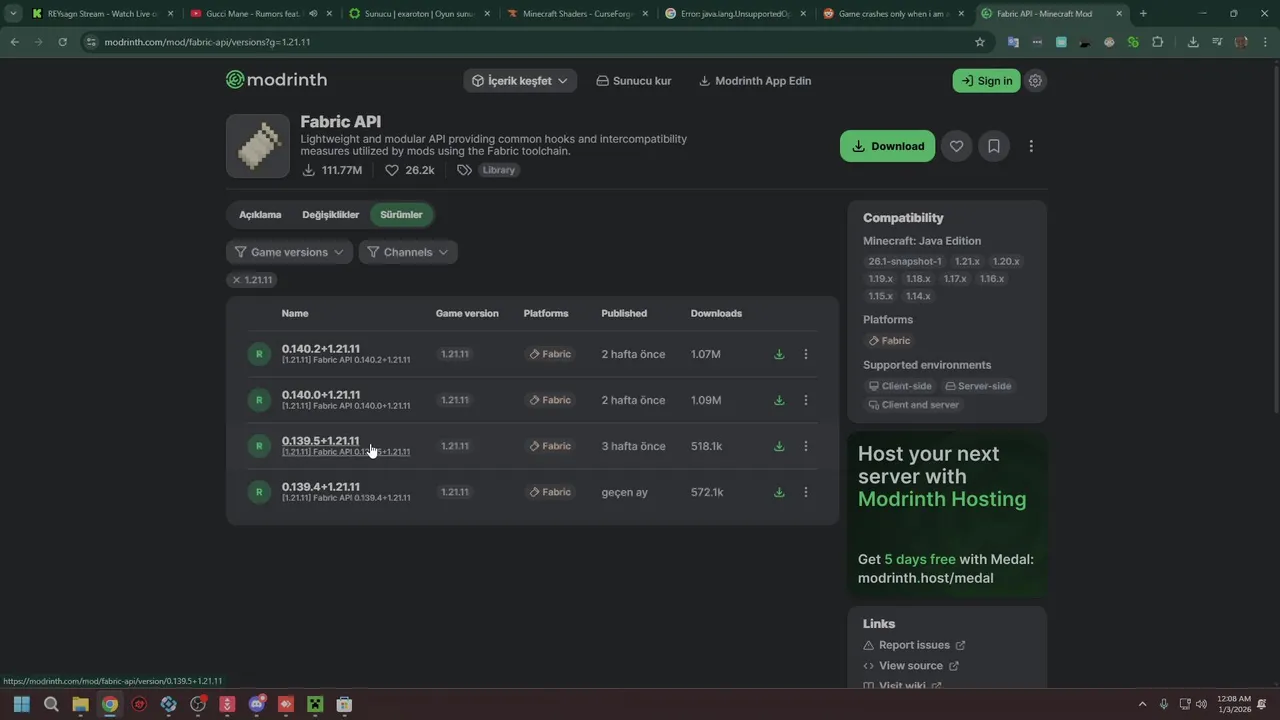Viewport: 1280px width, 720px height.
Task: Open more options for the 0.140.0+1.21.11 row
Action: click(806, 400)
